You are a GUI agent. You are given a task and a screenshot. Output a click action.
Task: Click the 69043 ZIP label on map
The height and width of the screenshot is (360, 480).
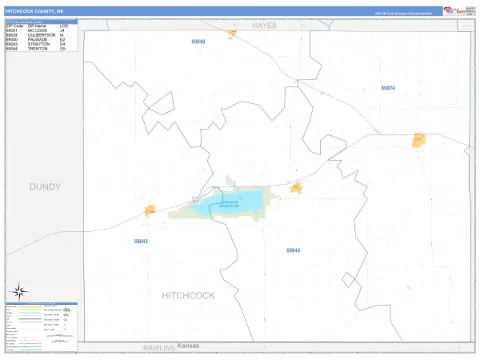141,241
